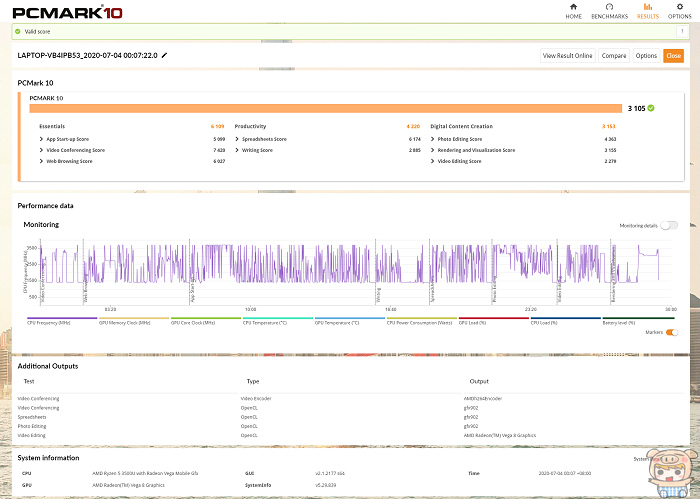Expand Video Conferencing Score

click(x=41, y=150)
